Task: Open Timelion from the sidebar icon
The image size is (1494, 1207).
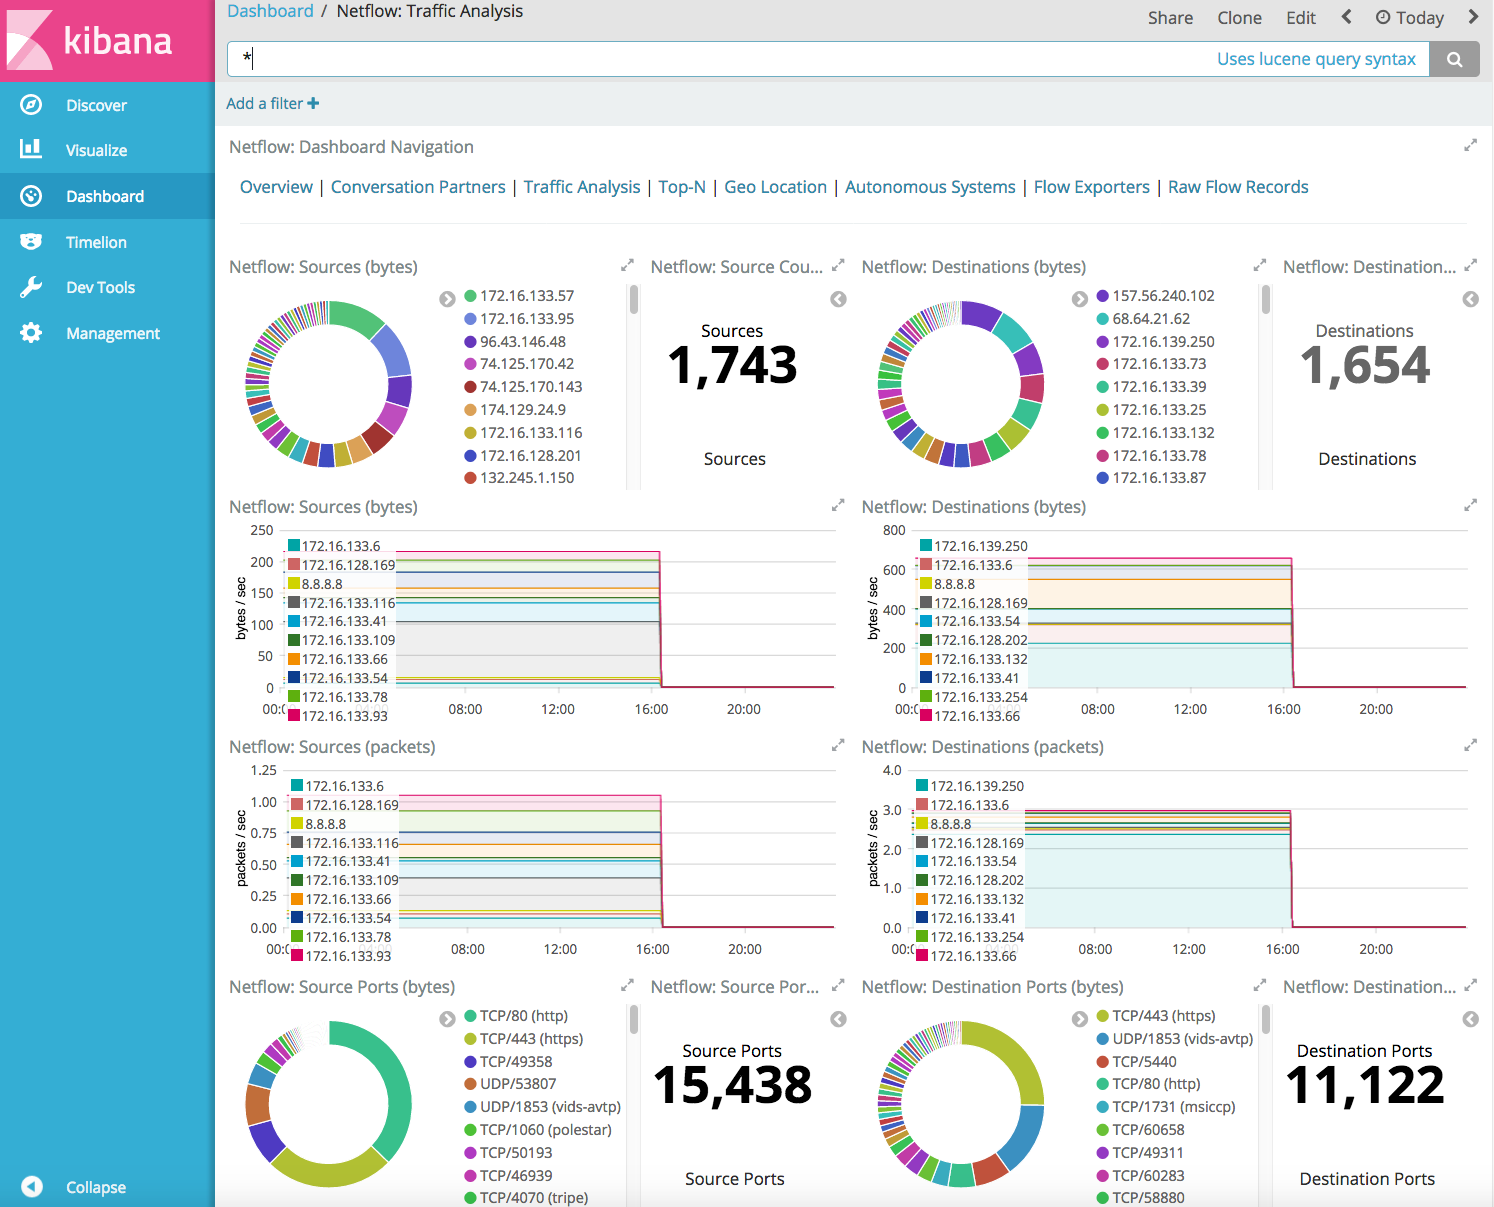Action: (x=31, y=242)
